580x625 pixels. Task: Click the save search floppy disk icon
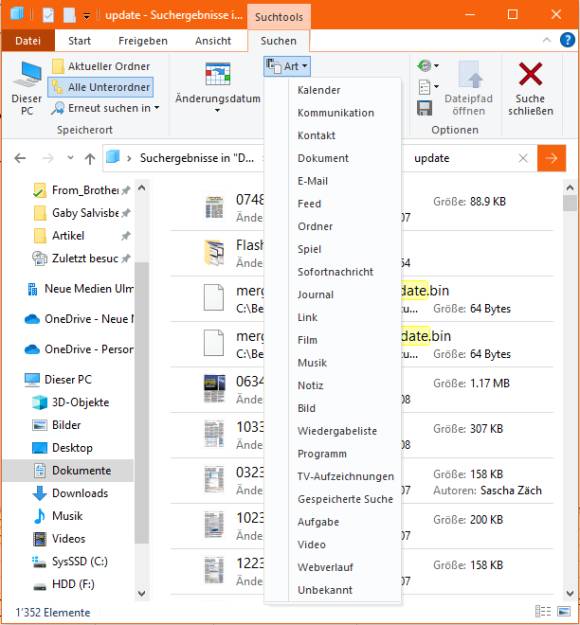coord(424,108)
